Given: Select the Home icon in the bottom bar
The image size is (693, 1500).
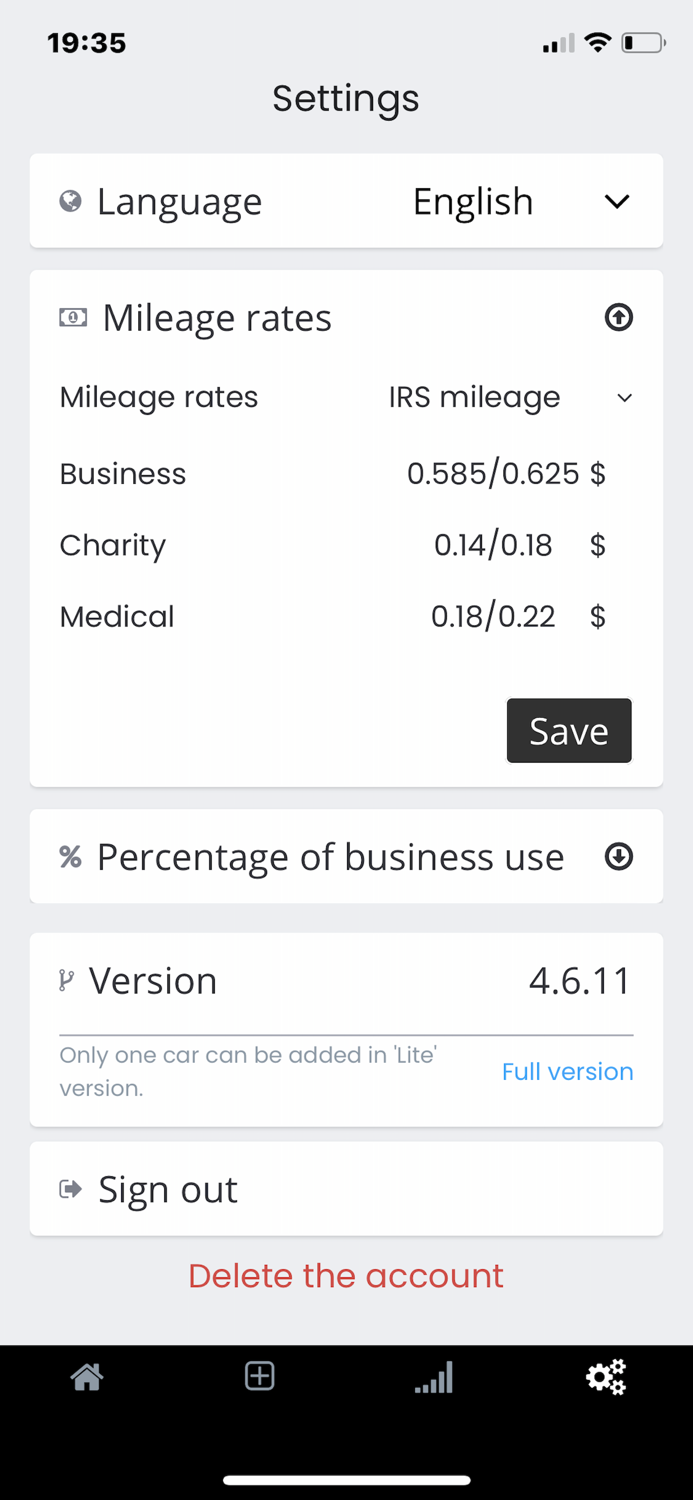Looking at the screenshot, I should point(86,1376).
